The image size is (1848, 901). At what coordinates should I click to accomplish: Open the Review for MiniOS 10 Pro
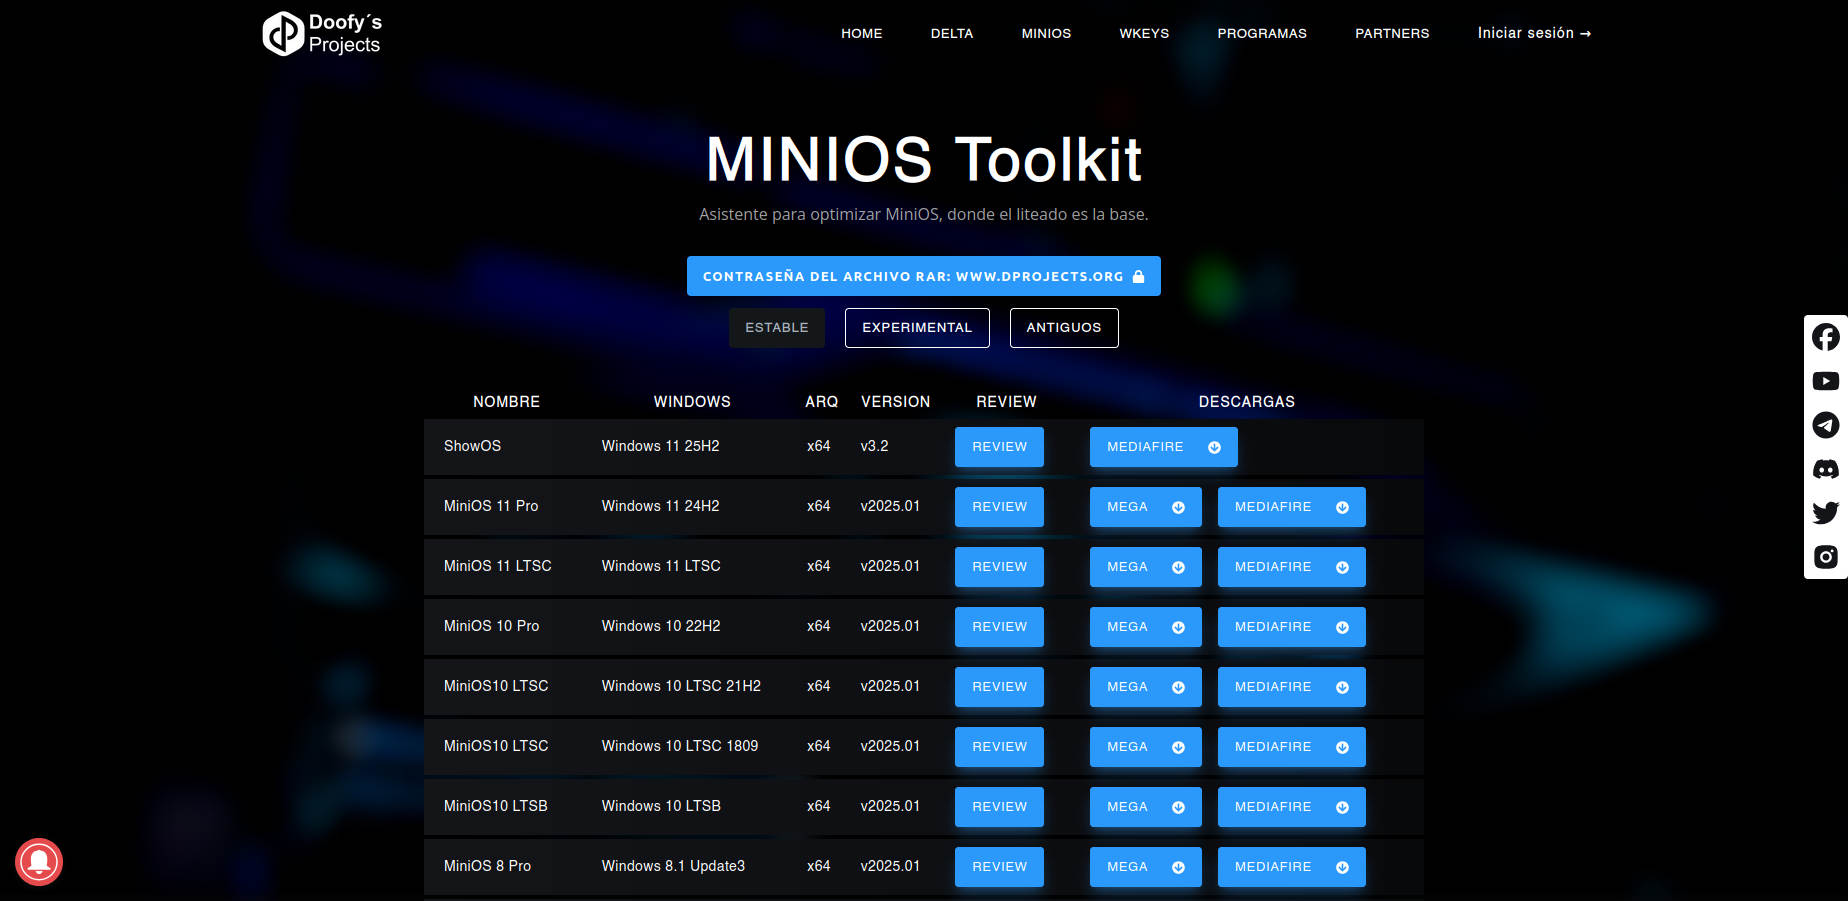click(x=999, y=627)
